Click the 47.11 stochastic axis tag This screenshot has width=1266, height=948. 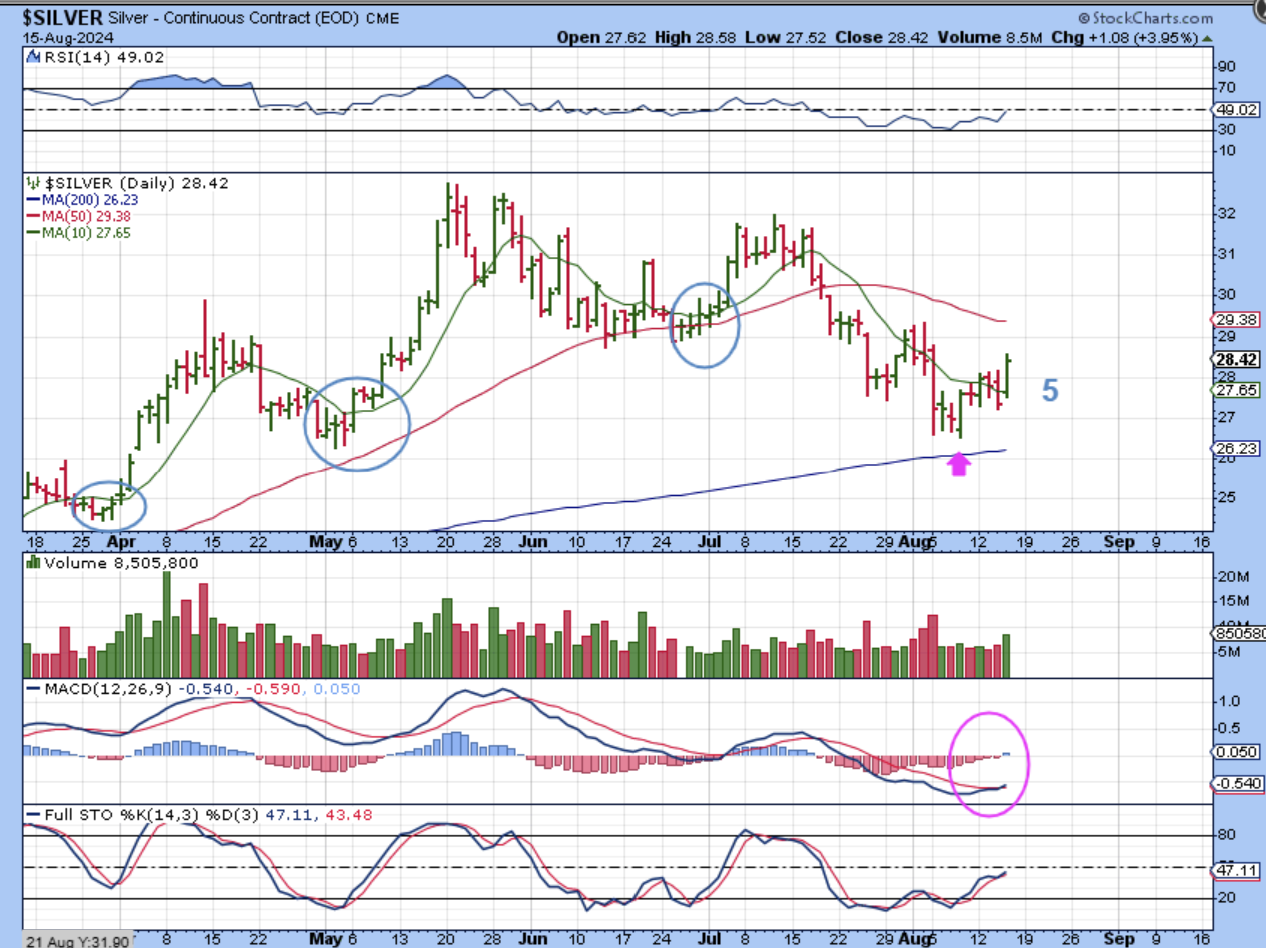point(1236,871)
